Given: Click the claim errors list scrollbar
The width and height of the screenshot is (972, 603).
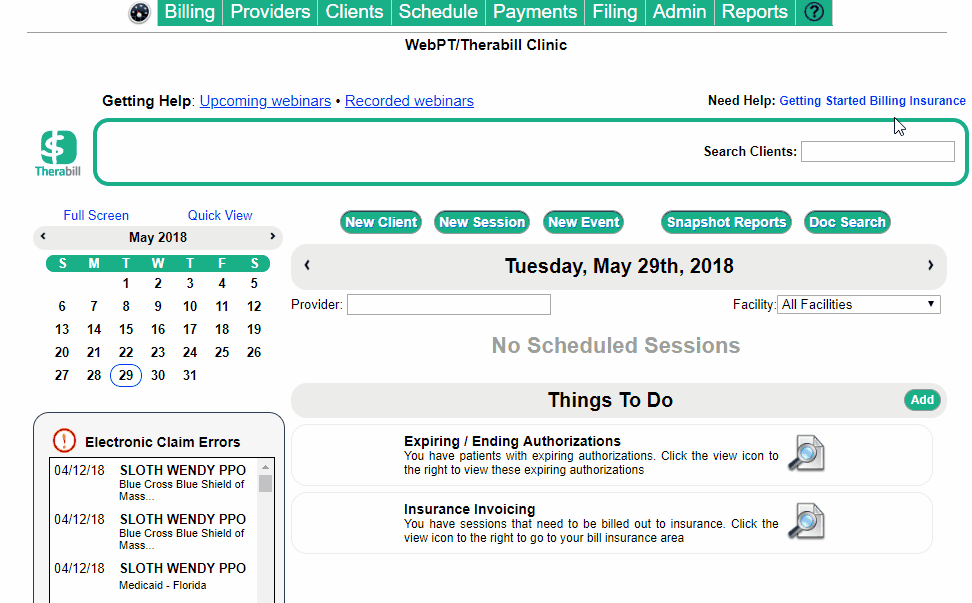Looking at the screenshot, I should point(265,530).
